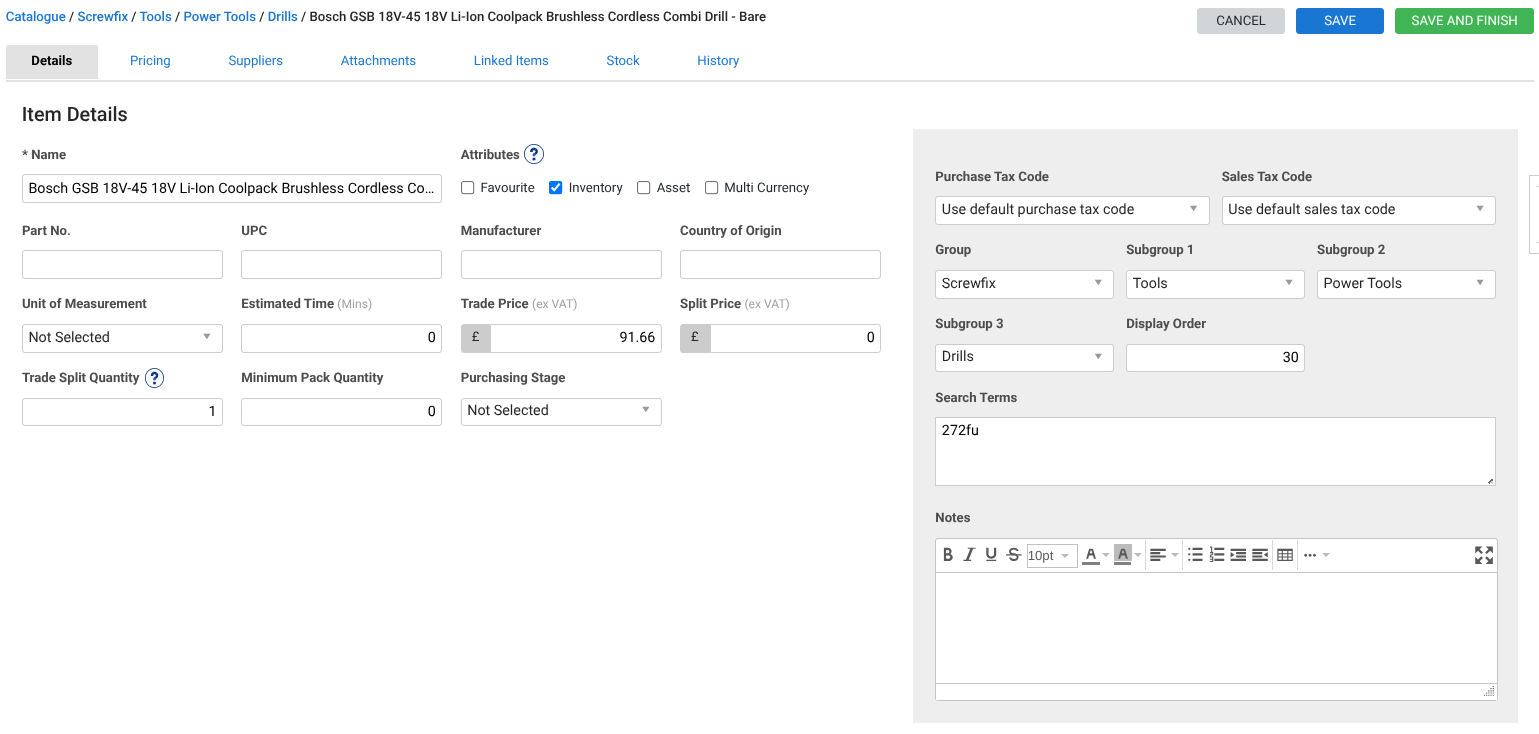Toggle italic formatting in Notes toolbar

coord(969,555)
